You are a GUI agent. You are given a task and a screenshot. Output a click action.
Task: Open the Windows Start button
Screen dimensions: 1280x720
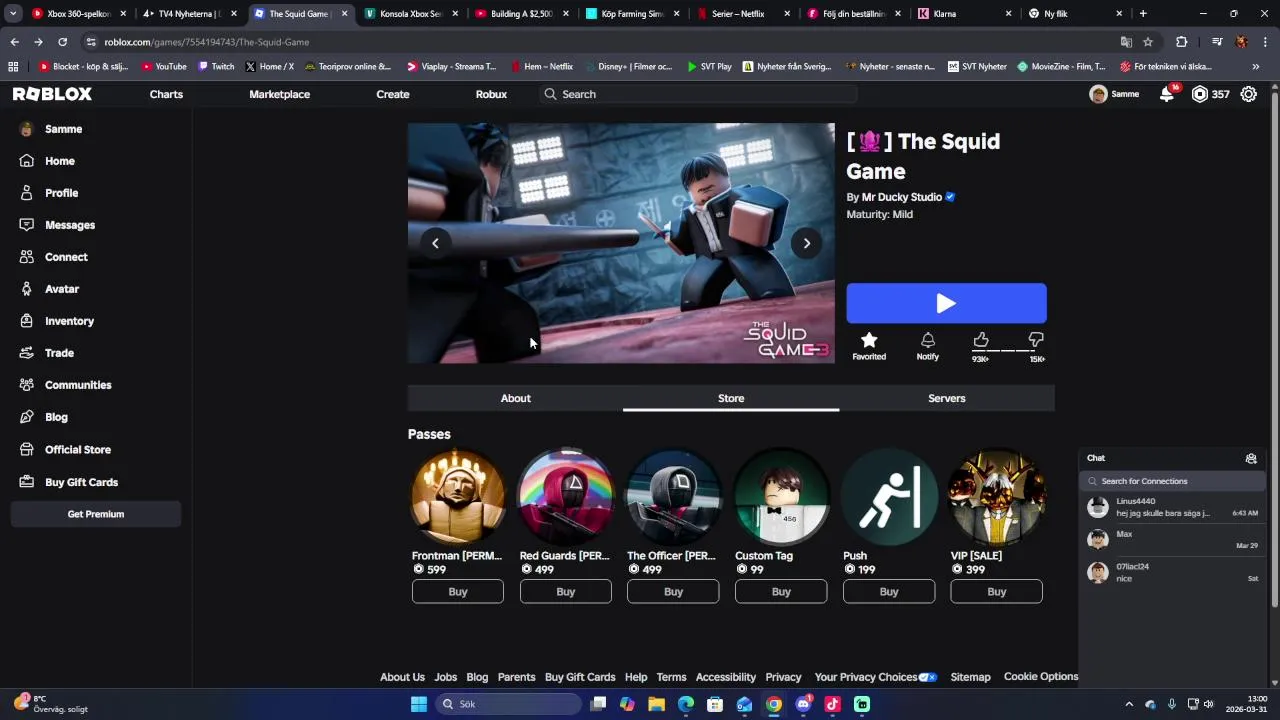[x=419, y=704]
